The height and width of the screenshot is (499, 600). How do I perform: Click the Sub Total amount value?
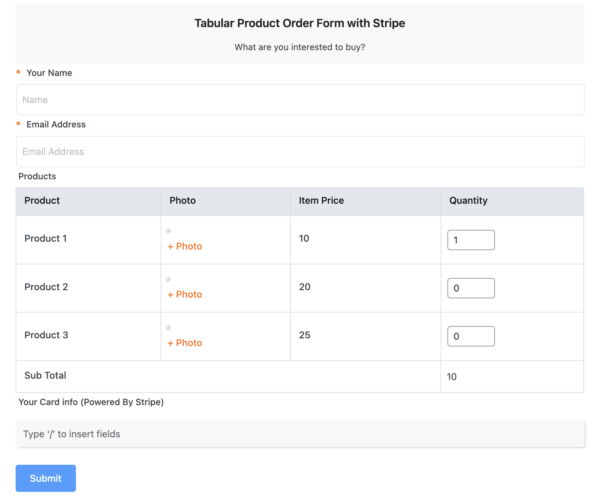[452, 377]
